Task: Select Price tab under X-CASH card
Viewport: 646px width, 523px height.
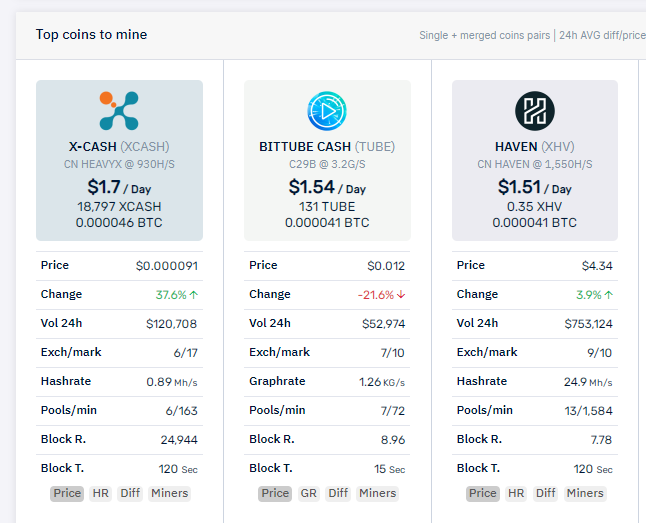Action: [67, 493]
